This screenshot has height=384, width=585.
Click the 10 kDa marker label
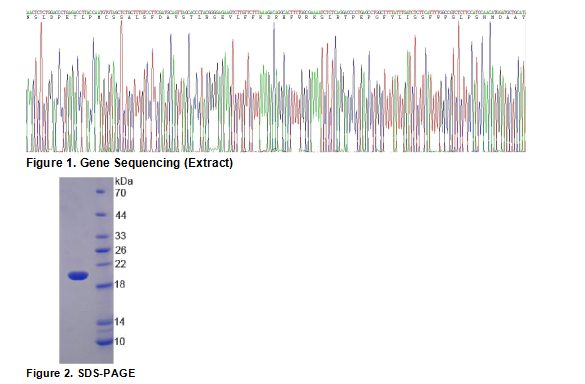tap(120, 341)
